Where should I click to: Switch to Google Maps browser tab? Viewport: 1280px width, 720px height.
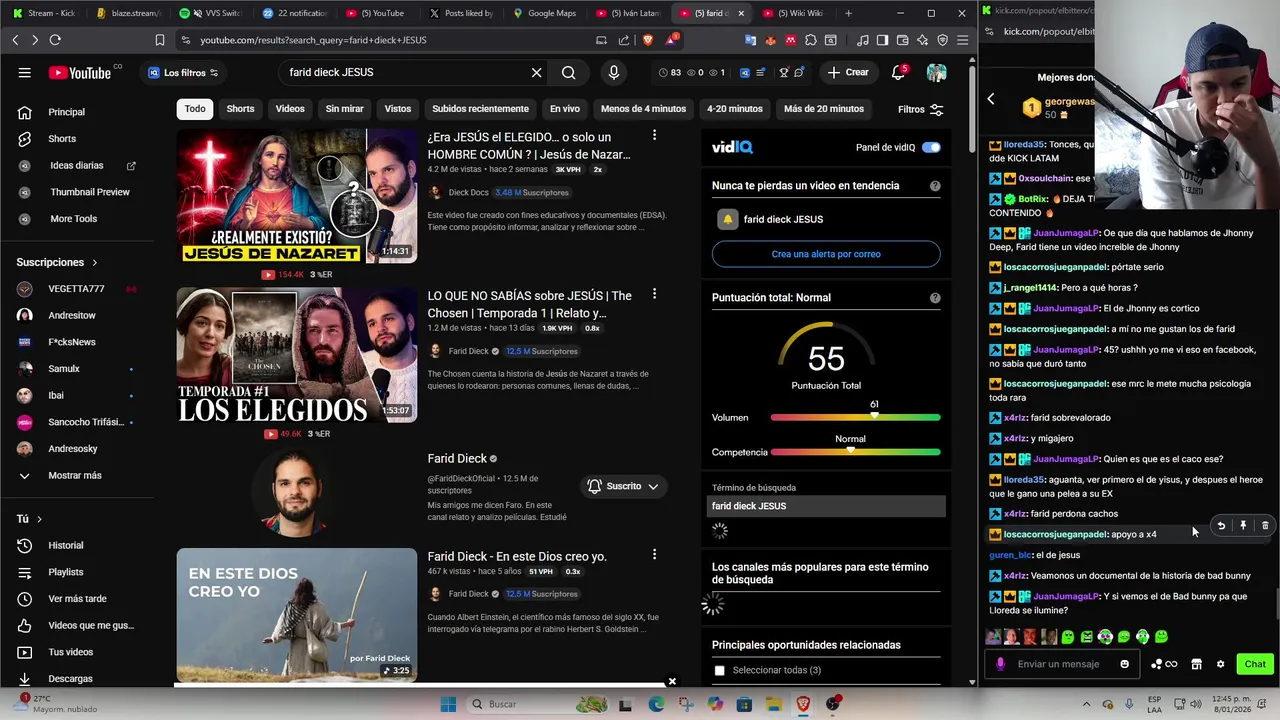coord(546,13)
